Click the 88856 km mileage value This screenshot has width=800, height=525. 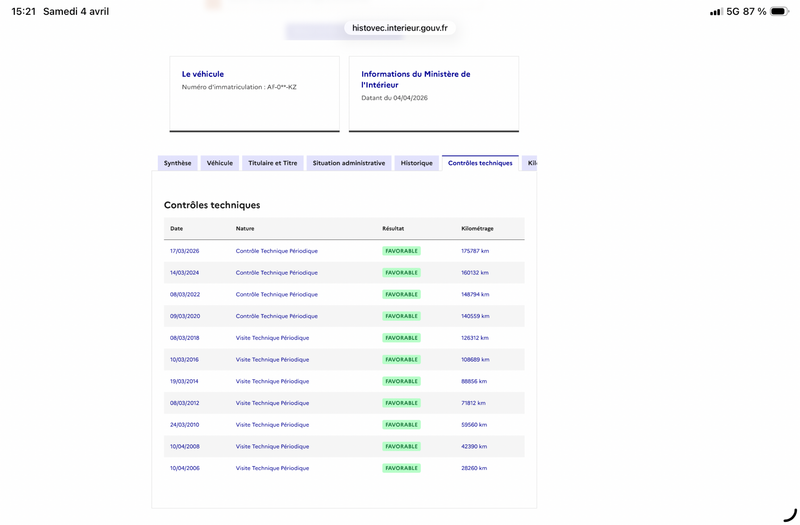[474, 381]
